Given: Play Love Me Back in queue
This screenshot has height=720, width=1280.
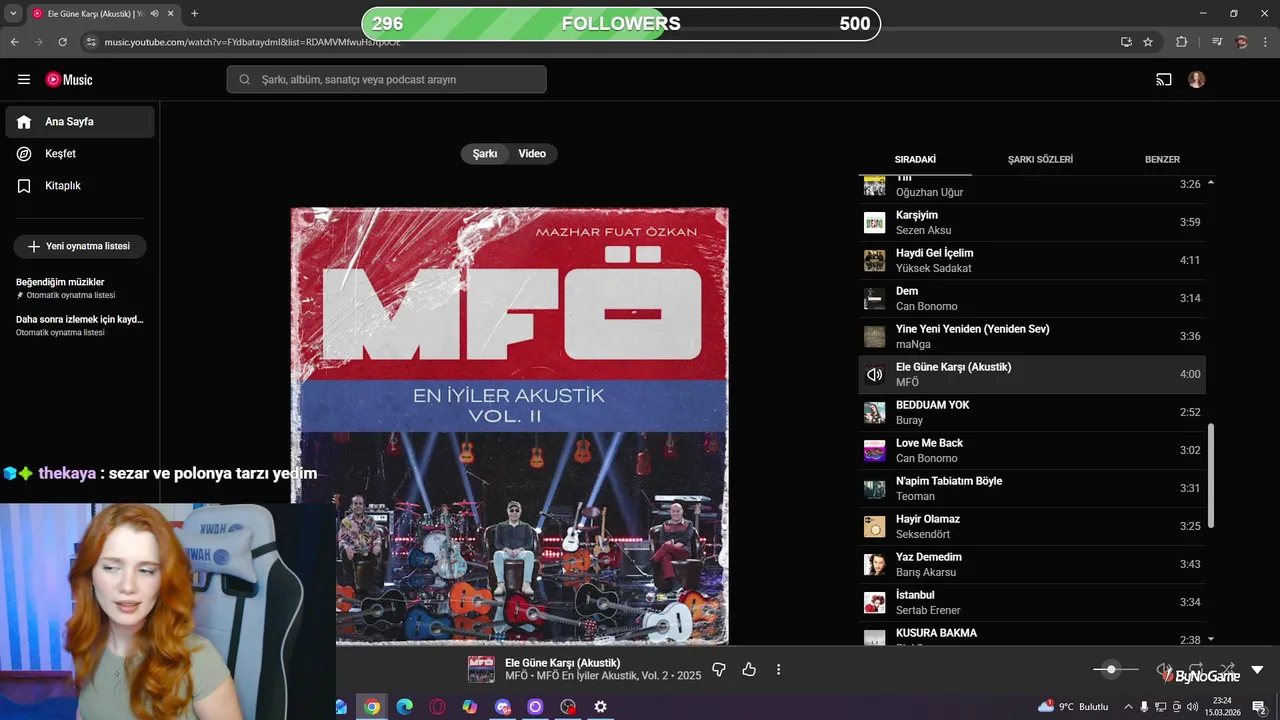Looking at the screenshot, I should click(1032, 450).
